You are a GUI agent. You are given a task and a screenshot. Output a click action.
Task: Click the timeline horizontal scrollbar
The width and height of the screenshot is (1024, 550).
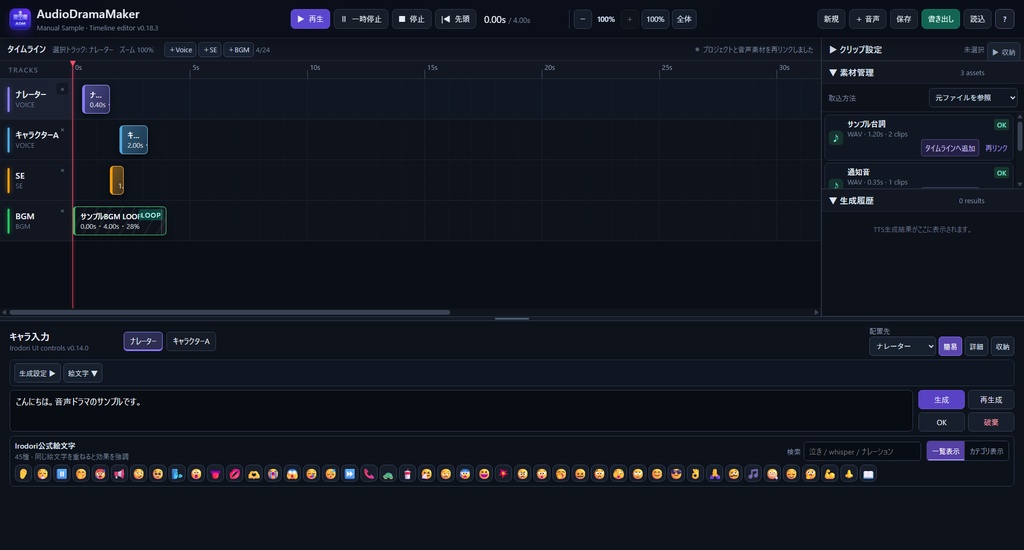pos(229,312)
